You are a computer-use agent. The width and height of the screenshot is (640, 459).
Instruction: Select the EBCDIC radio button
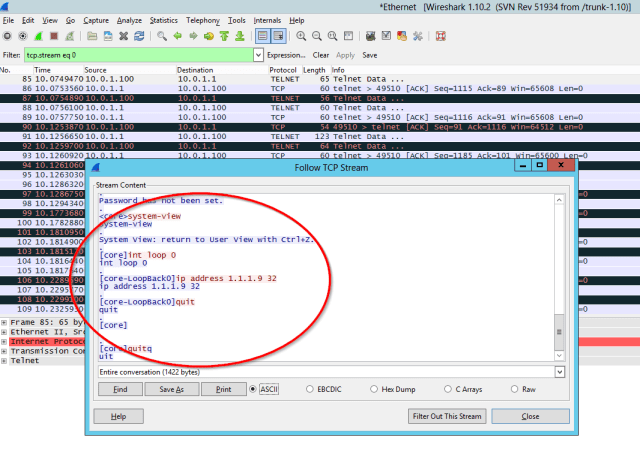tap(310, 389)
